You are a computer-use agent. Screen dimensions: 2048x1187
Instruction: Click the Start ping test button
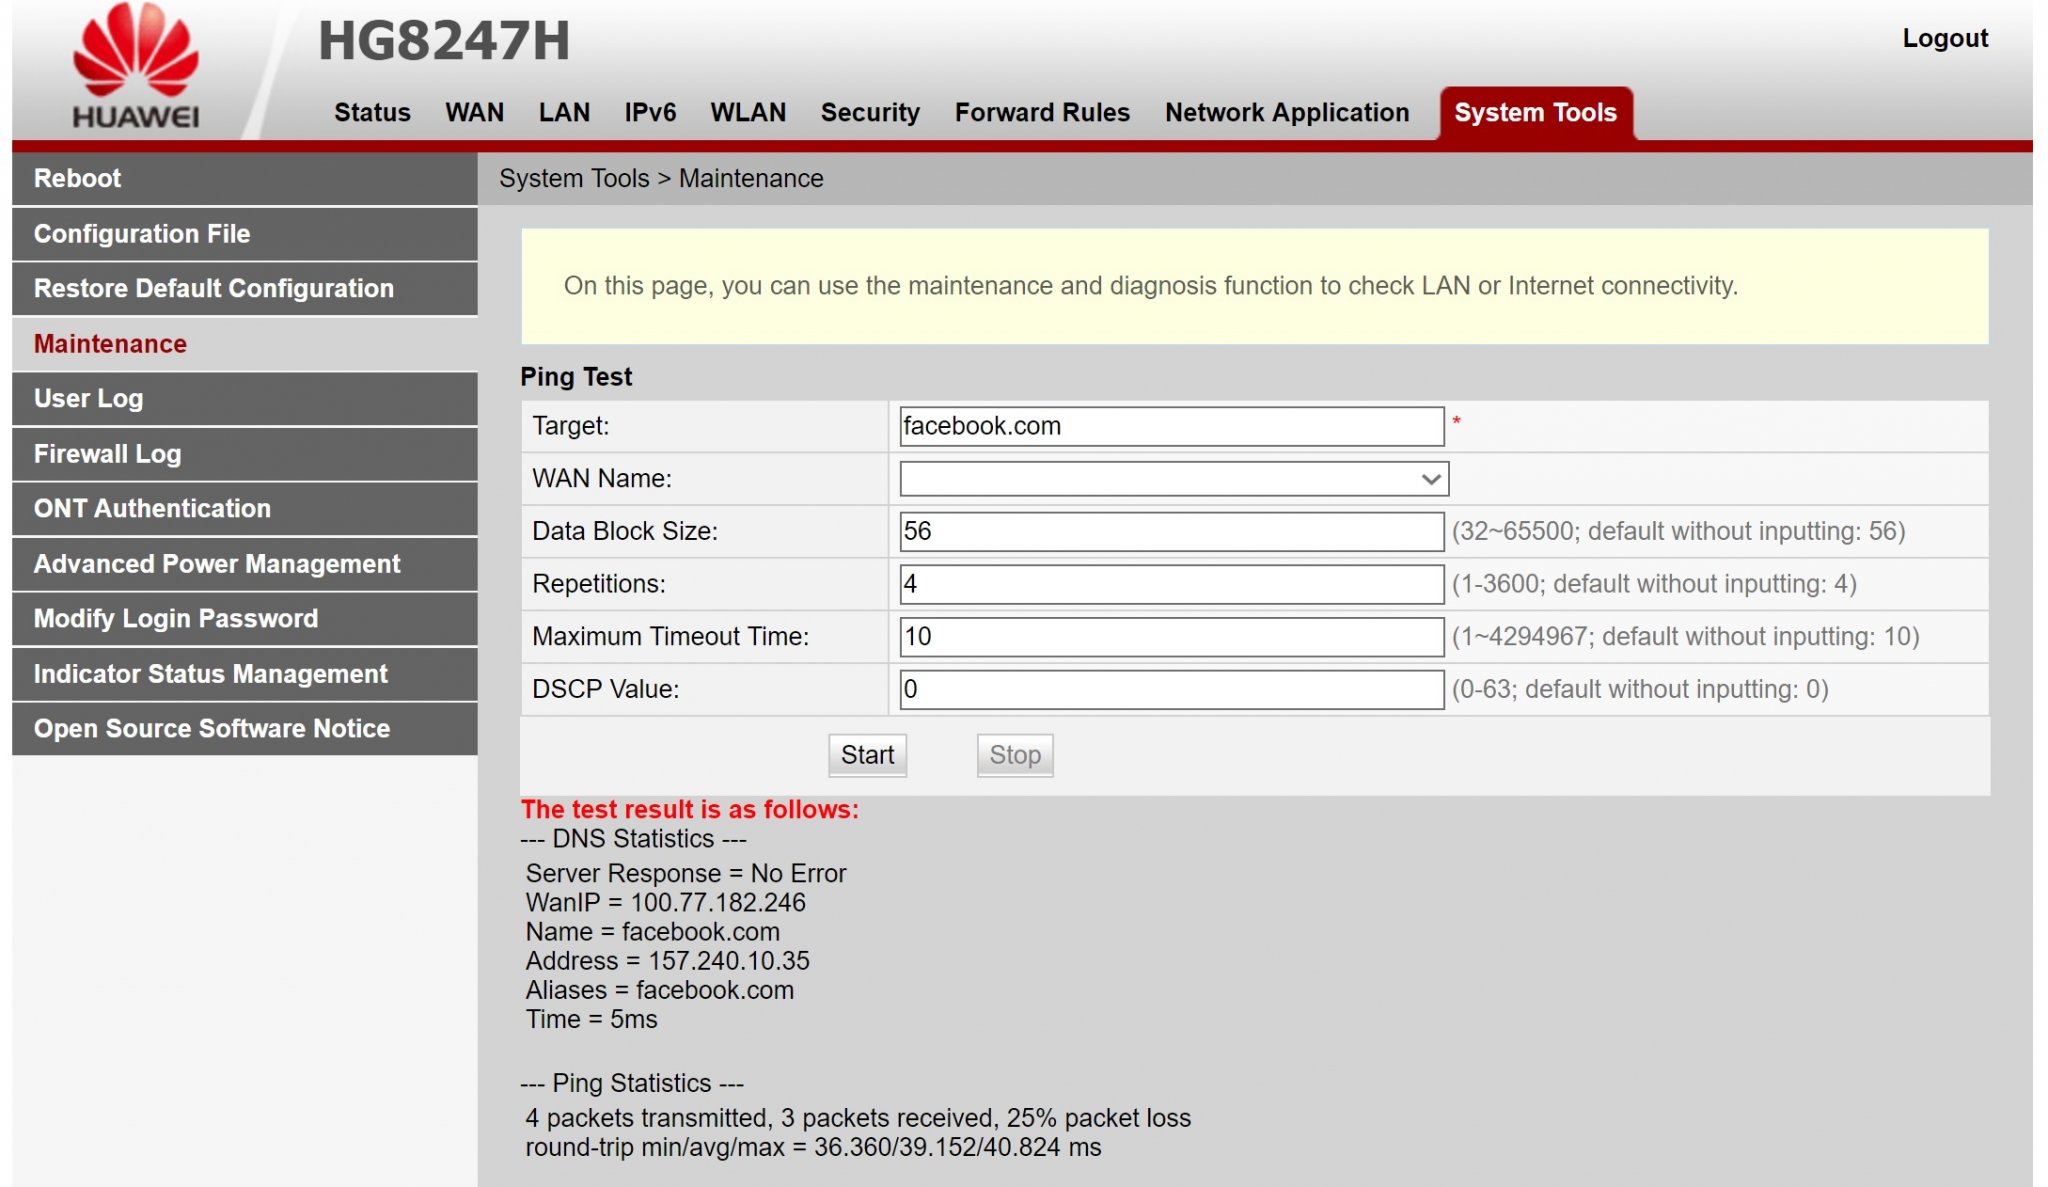pos(867,755)
